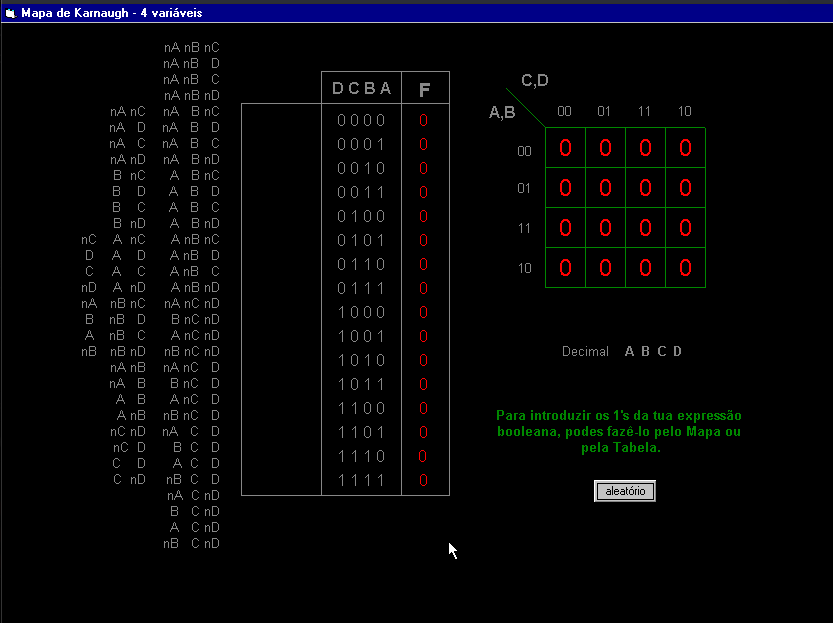Flip Karnaugh cell AB=10, CD=01
Screen dimensions: 833x623
pos(605,268)
